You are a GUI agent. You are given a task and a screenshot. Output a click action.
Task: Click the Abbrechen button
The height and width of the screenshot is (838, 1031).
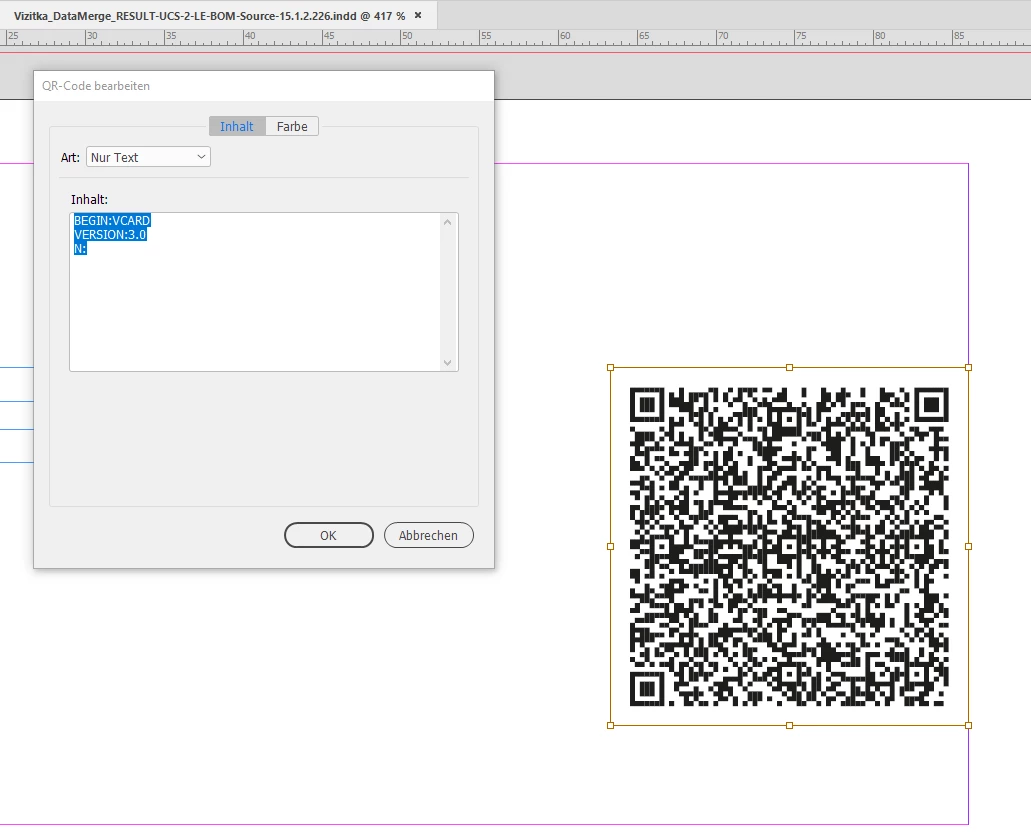point(428,535)
